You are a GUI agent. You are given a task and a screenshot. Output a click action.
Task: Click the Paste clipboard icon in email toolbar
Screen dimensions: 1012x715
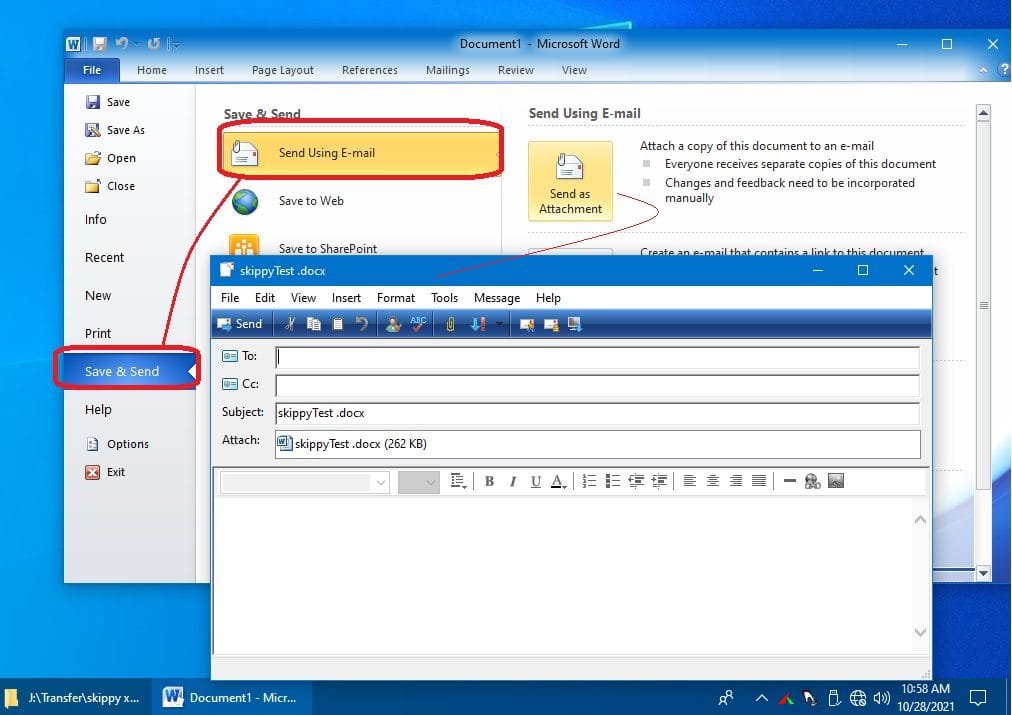point(337,324)
